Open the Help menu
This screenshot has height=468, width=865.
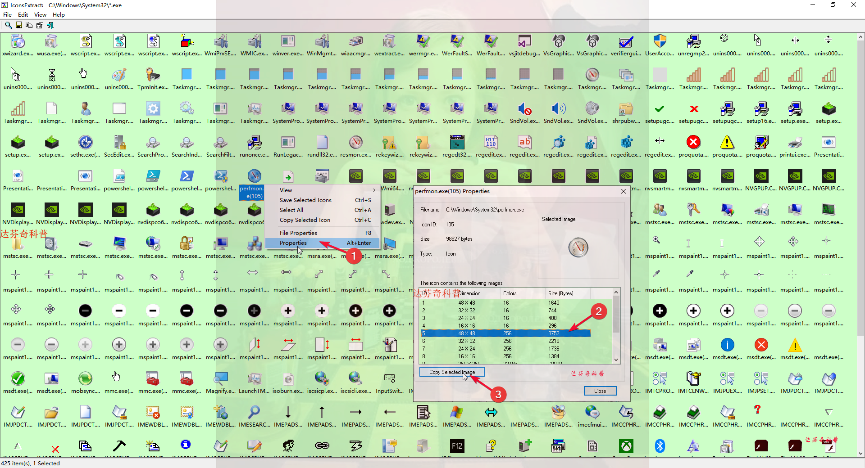58,15
